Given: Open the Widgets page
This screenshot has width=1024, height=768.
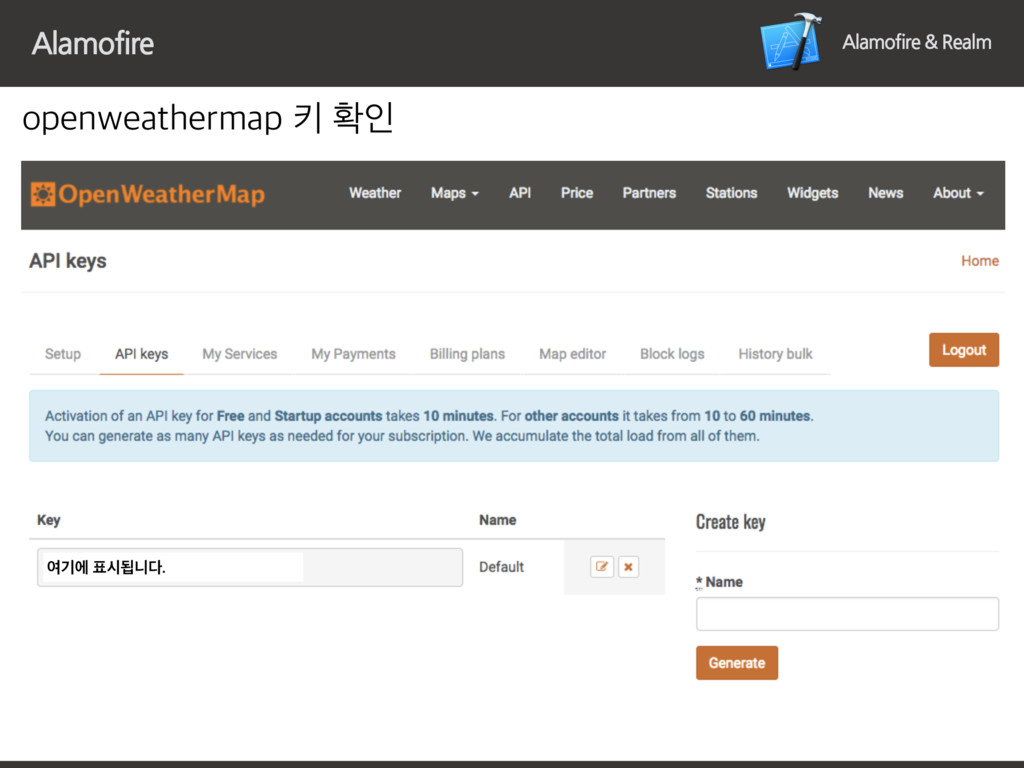Looking at the screenshot, I should point(812,193).
